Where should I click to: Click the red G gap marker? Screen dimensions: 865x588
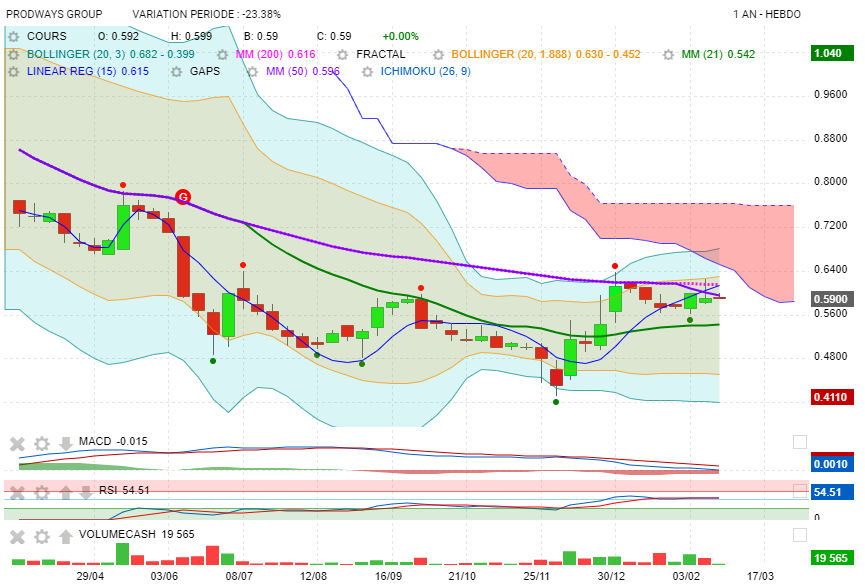tap(183, 196)
